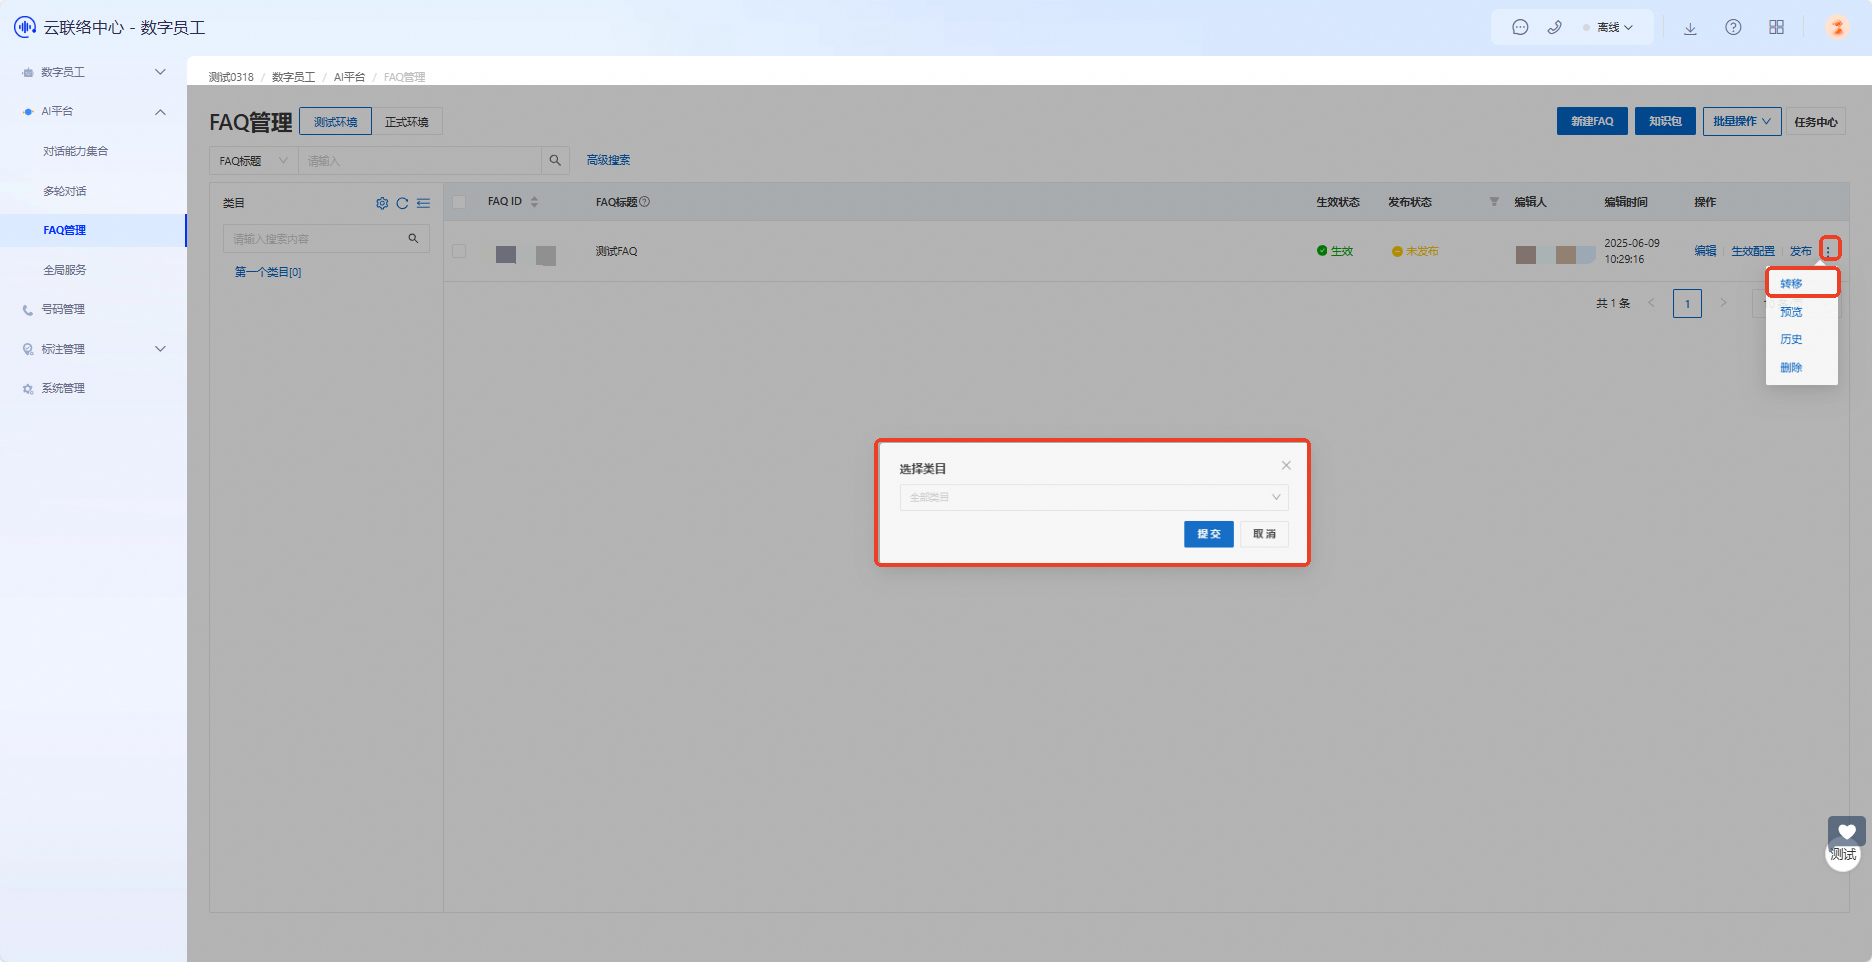Click AI平台 in the breadcrumb
This screenshot has height=962, width=1872.
[349, 77]
